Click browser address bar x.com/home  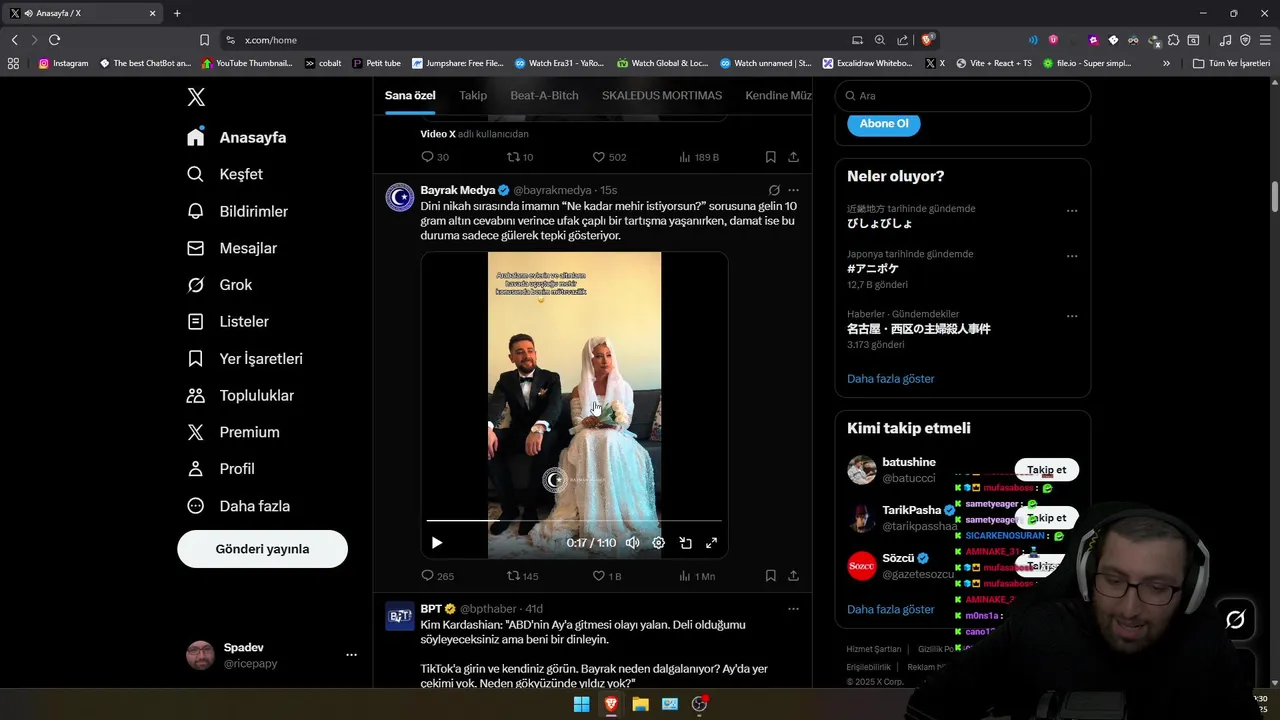[271, 40]
